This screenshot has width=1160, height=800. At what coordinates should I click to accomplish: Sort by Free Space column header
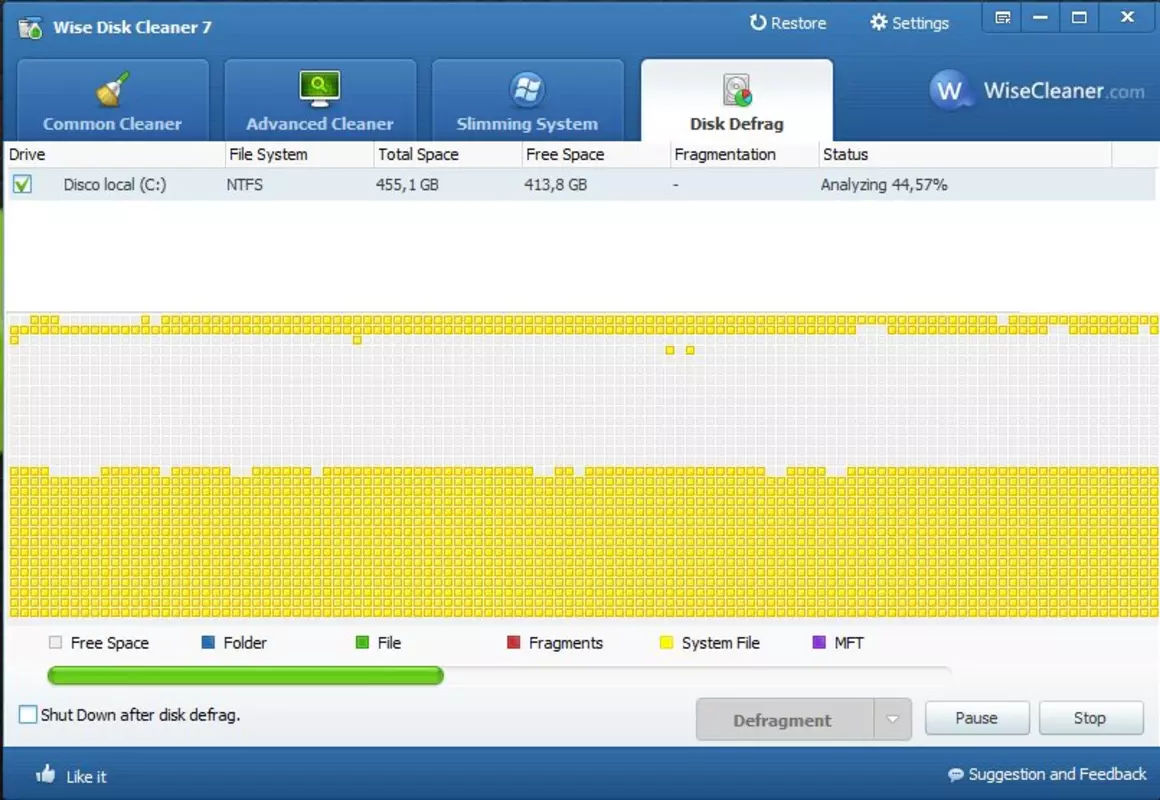pos(596,154)
